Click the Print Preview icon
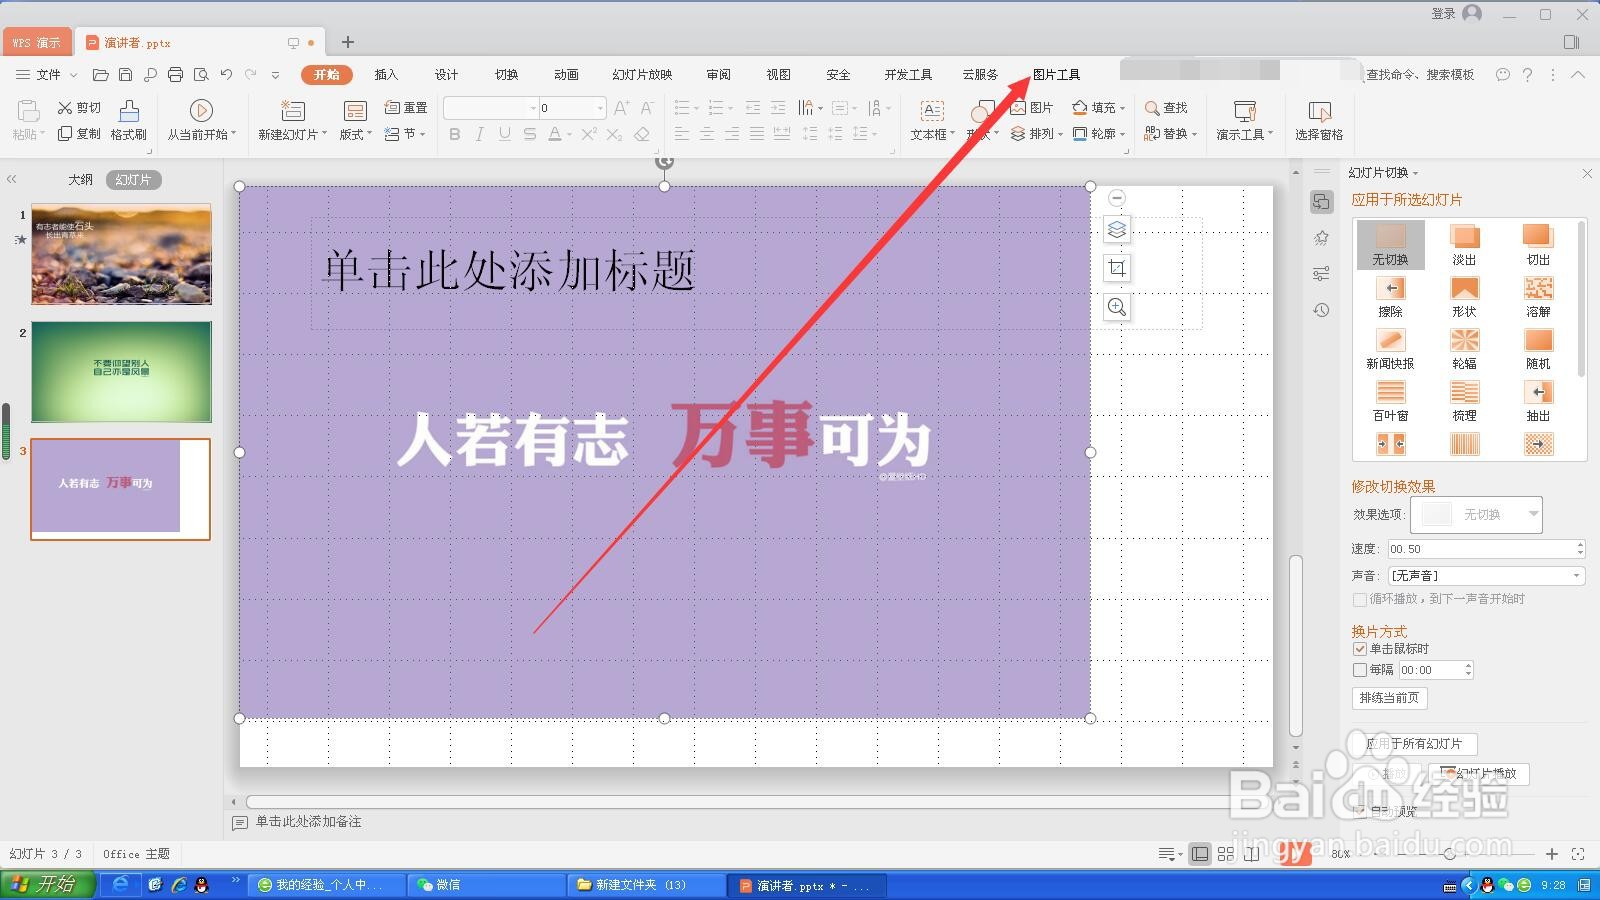Viewport: 1600px width, 900px height. point(201,75)
